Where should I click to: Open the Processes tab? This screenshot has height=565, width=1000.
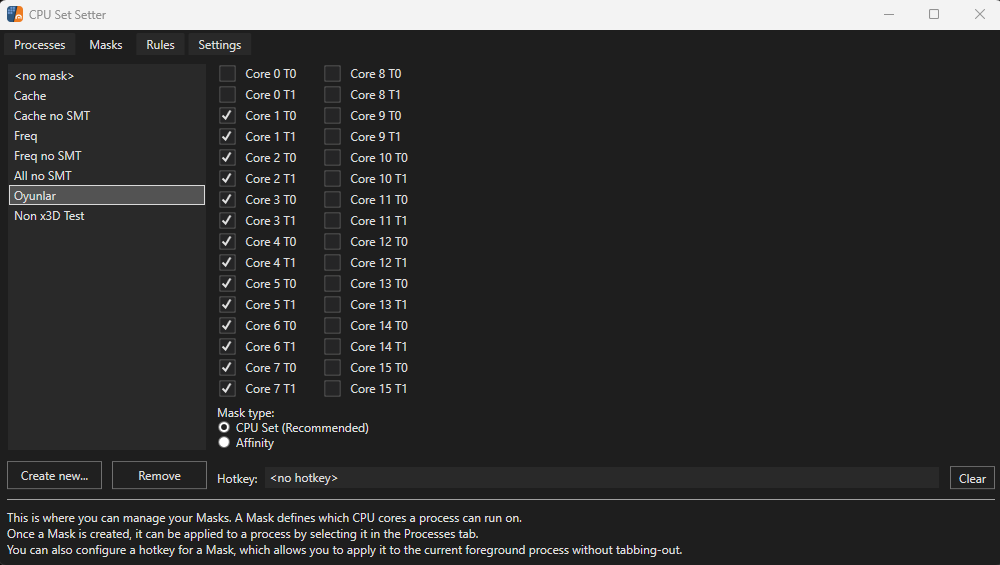tap(40, 45)
